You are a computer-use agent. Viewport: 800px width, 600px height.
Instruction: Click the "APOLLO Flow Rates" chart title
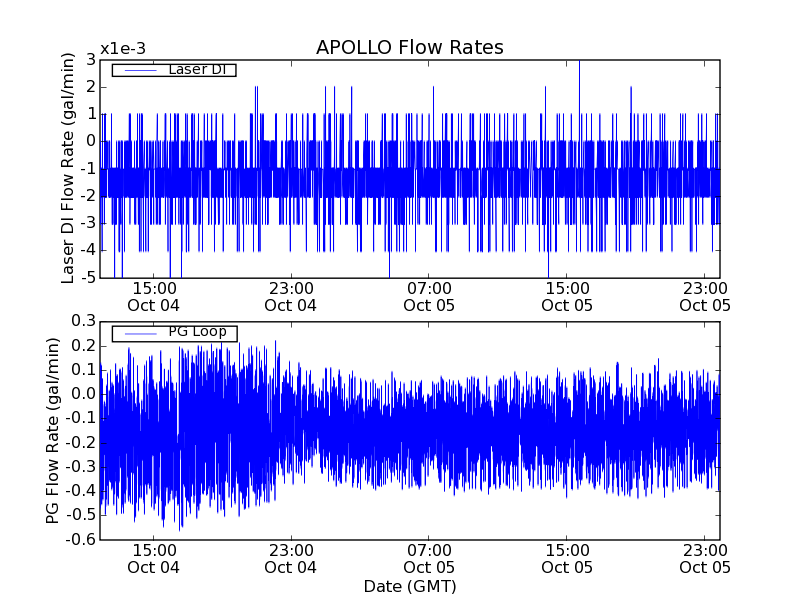click(410, 47)
